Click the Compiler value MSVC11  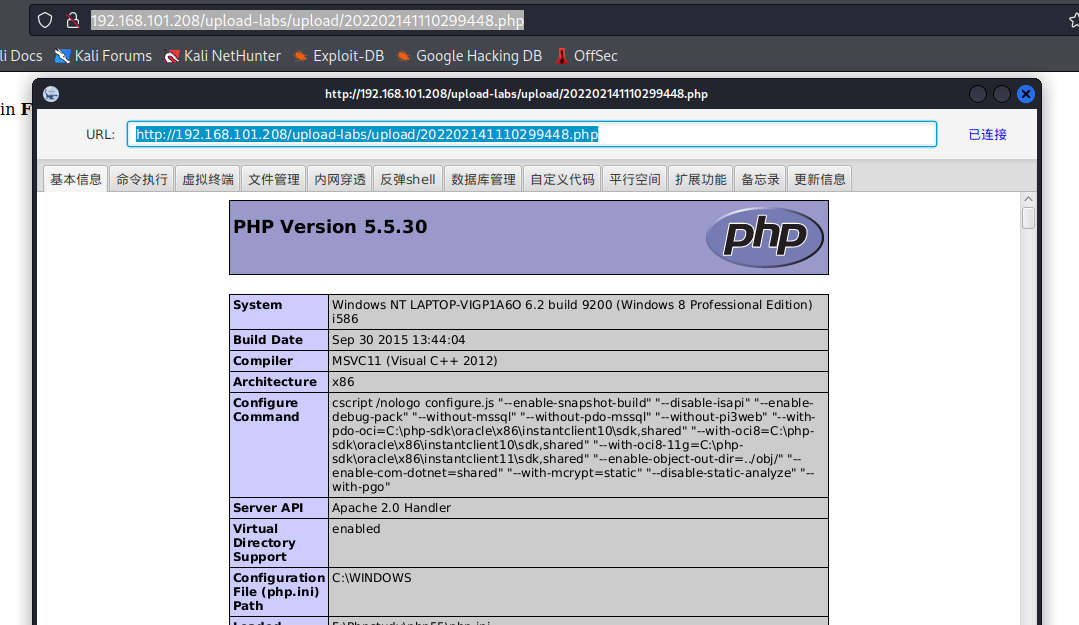(x=414, y=361)
